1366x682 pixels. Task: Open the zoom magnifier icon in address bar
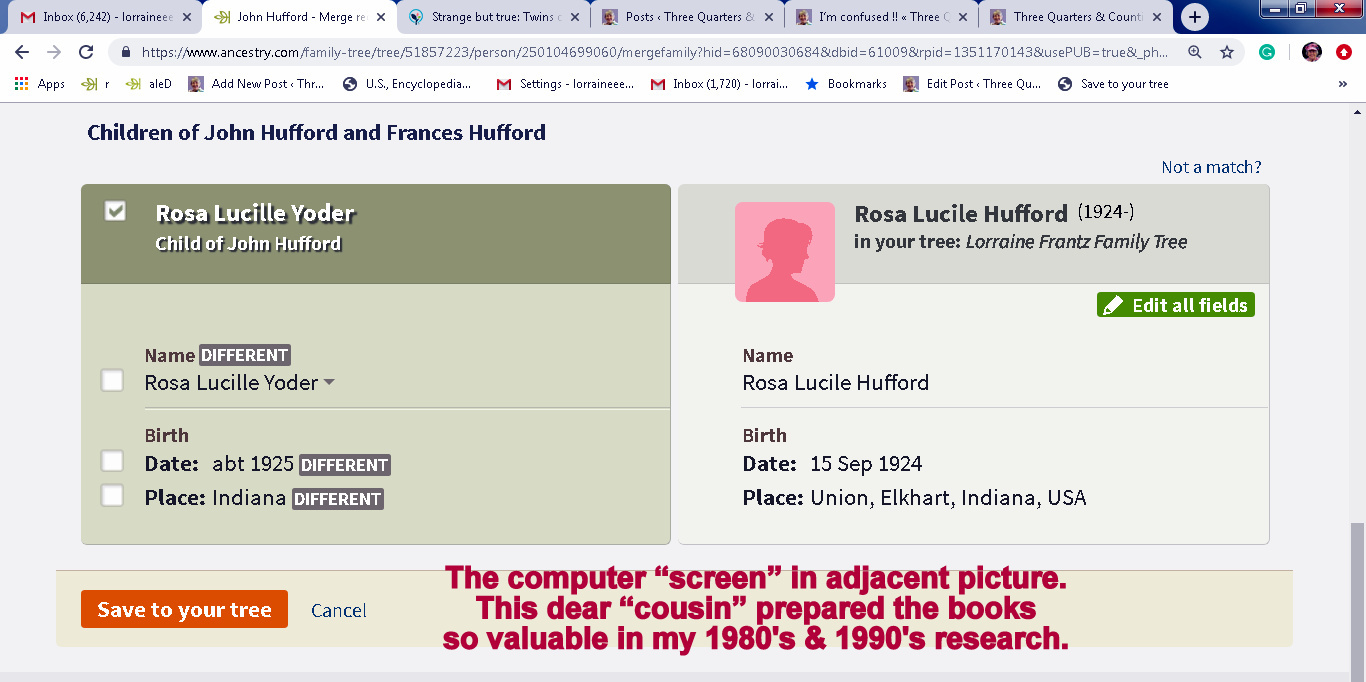1195,53
